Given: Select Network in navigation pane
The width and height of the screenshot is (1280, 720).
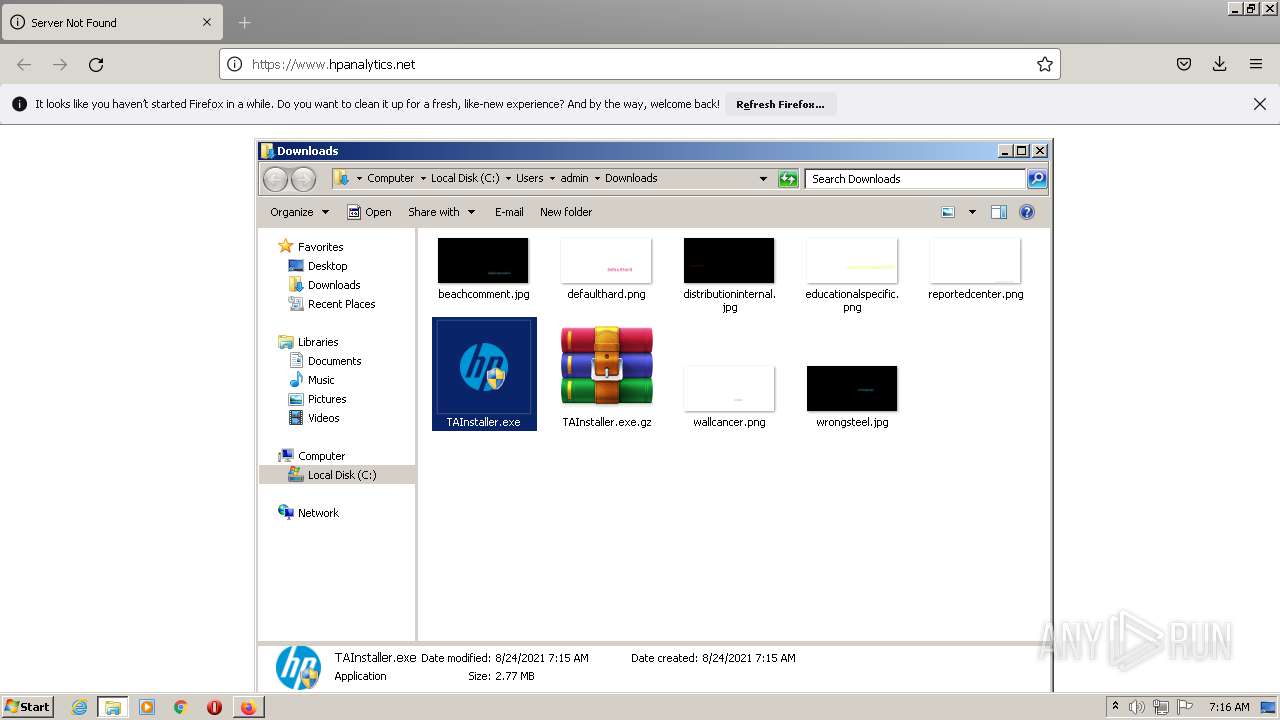Looking at the screenshot, I should tap(318, 513).
